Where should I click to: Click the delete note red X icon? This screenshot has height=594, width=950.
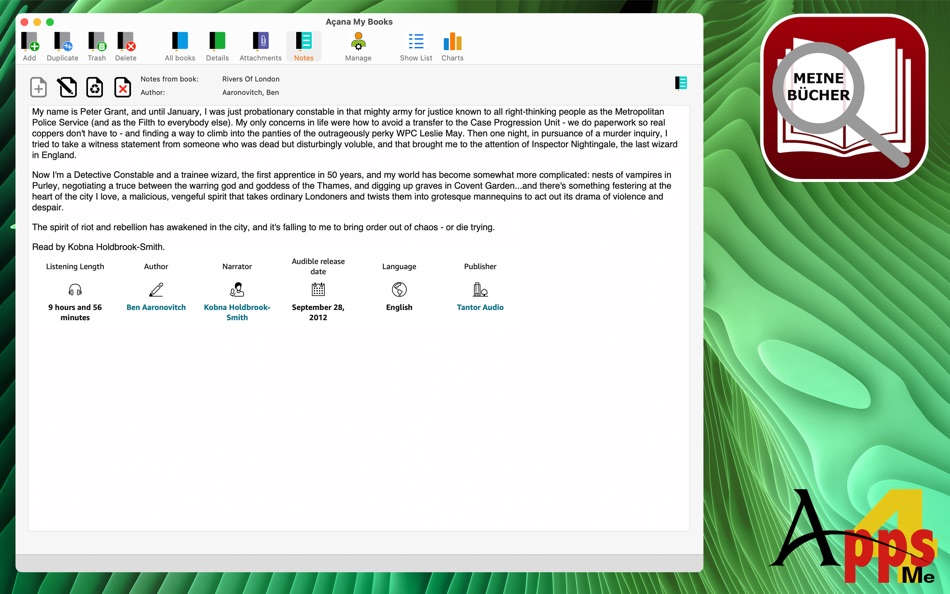[x=122, y=87]
